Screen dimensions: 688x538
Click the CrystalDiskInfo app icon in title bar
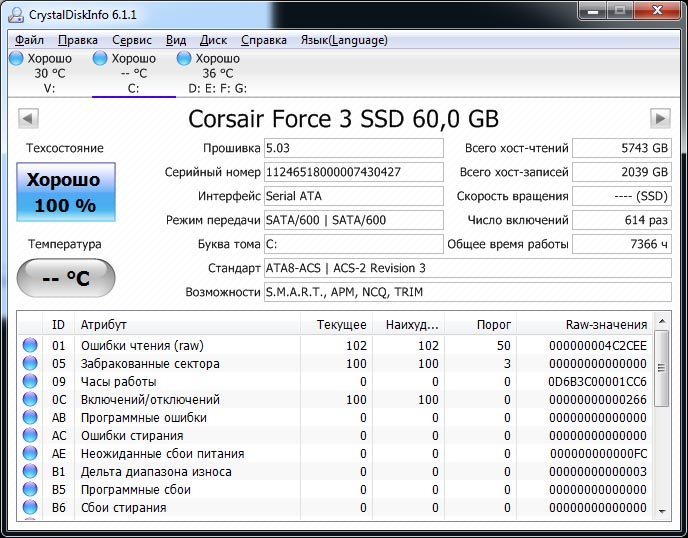(14, 13)
